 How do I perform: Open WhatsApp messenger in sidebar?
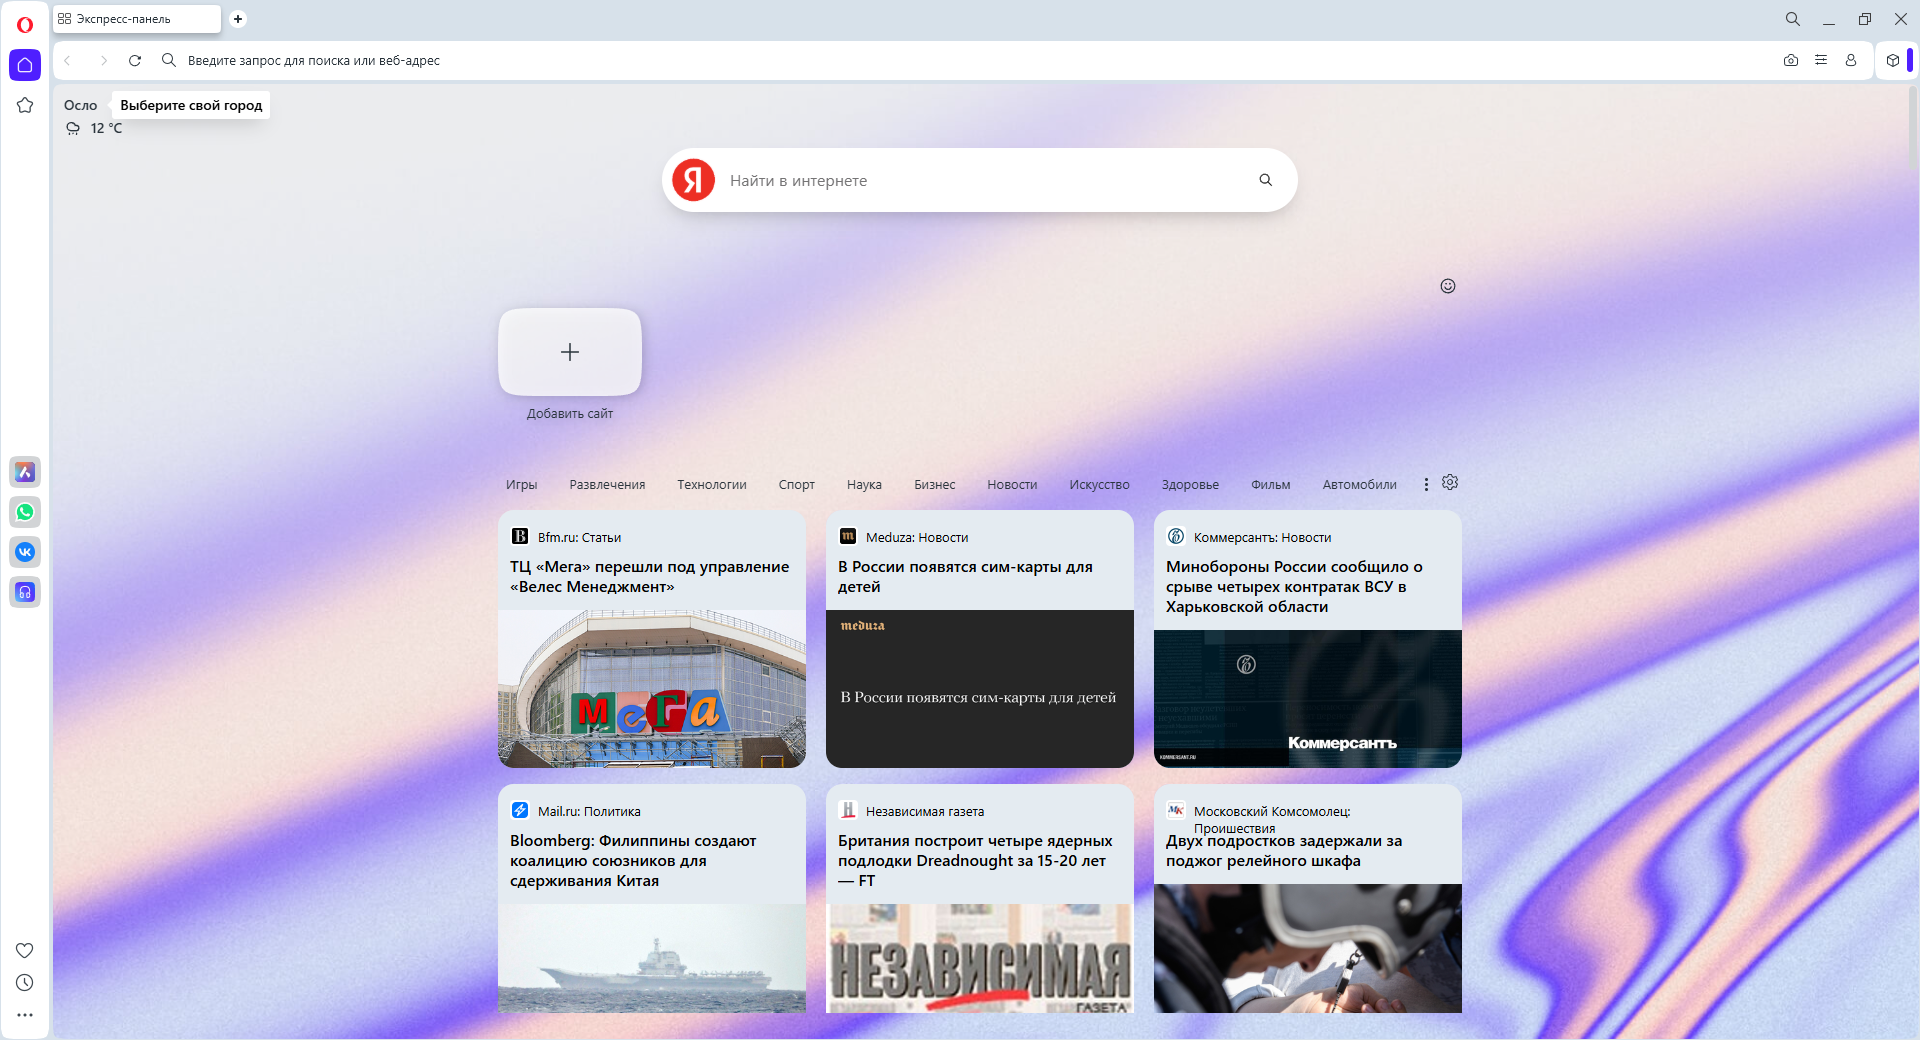coord(25,512)
